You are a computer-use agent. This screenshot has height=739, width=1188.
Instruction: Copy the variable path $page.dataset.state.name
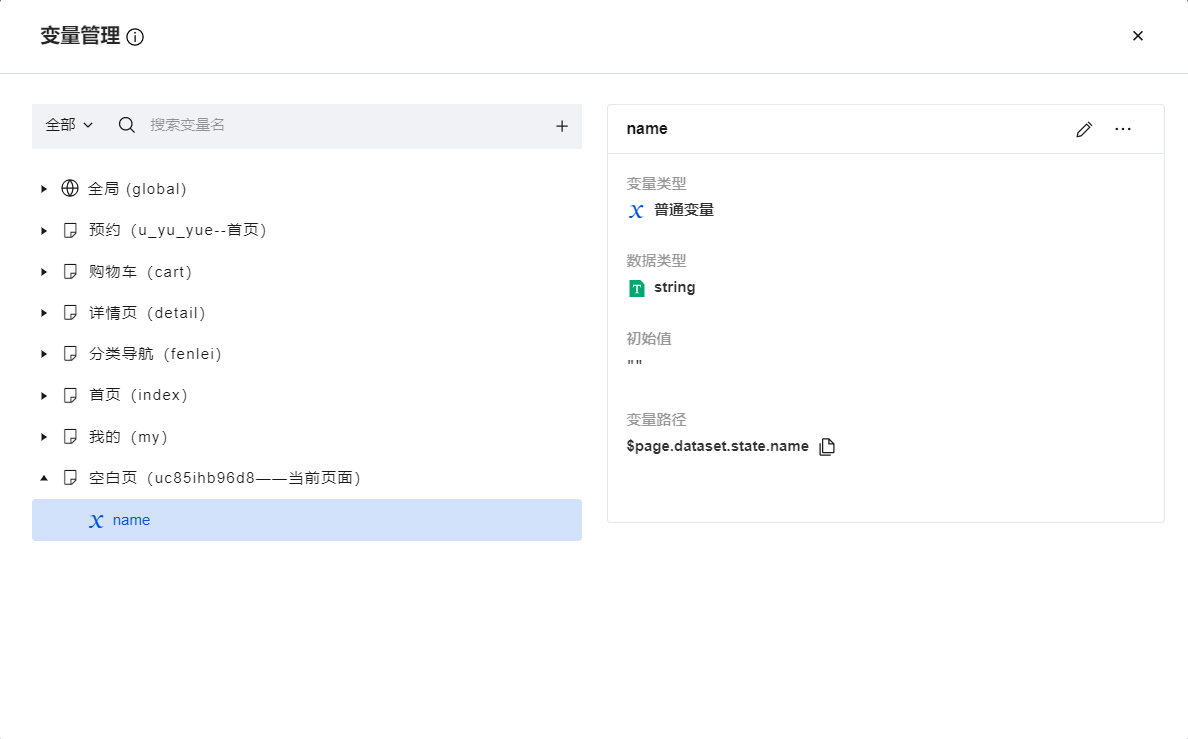[x=827, y=446]
